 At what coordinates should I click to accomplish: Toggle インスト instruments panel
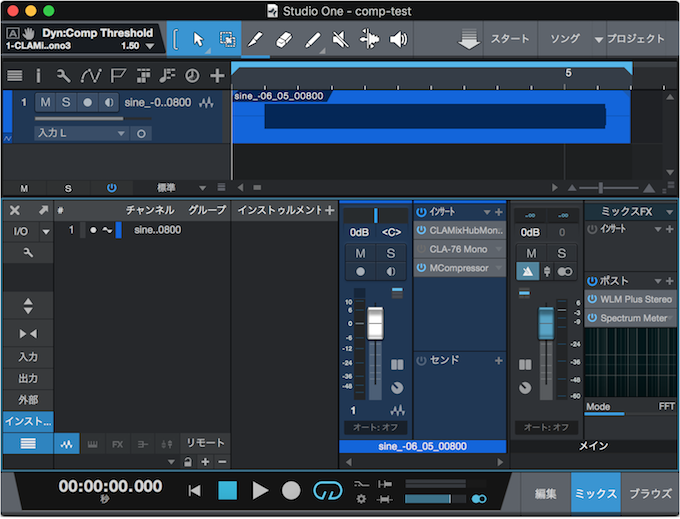click(28, 421)
